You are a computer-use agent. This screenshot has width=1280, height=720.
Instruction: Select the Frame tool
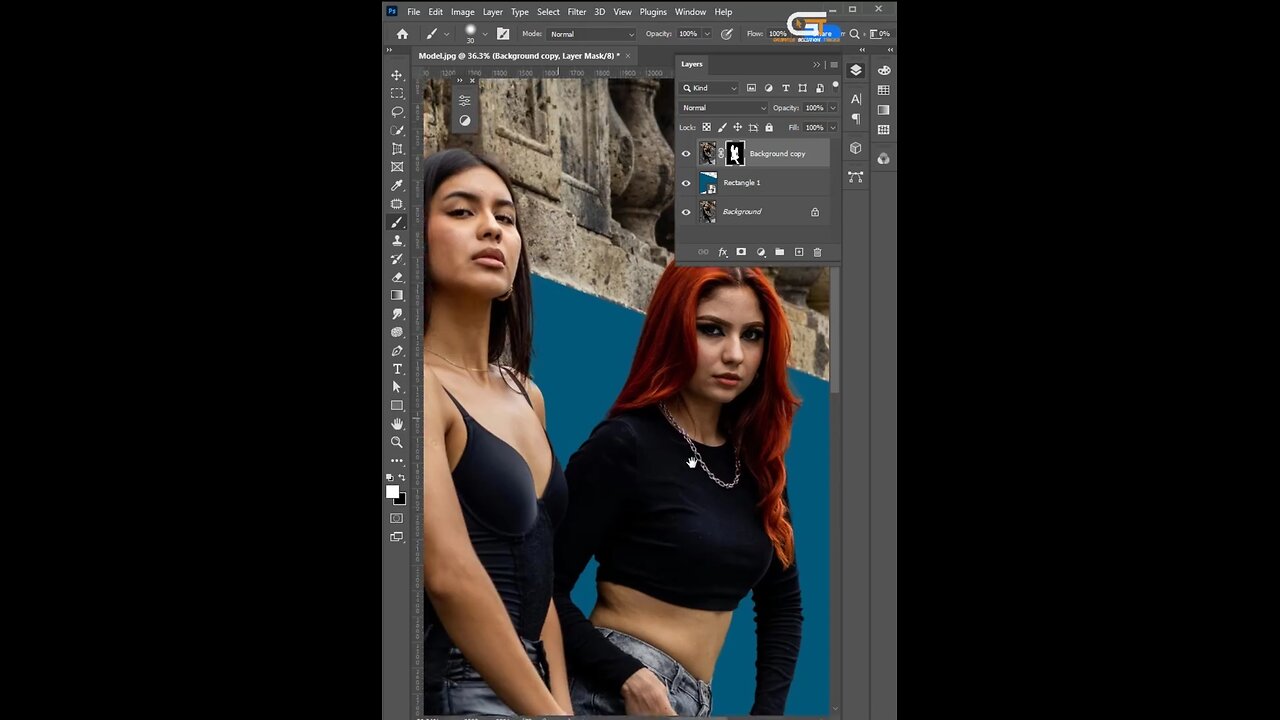[397, 167]
